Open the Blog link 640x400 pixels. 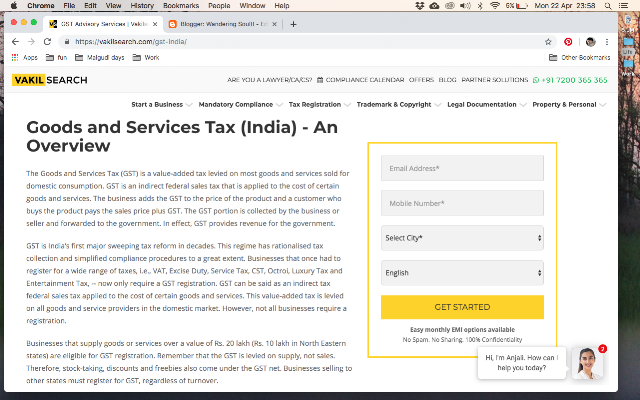pyautogui.click(x=447, y=80)
